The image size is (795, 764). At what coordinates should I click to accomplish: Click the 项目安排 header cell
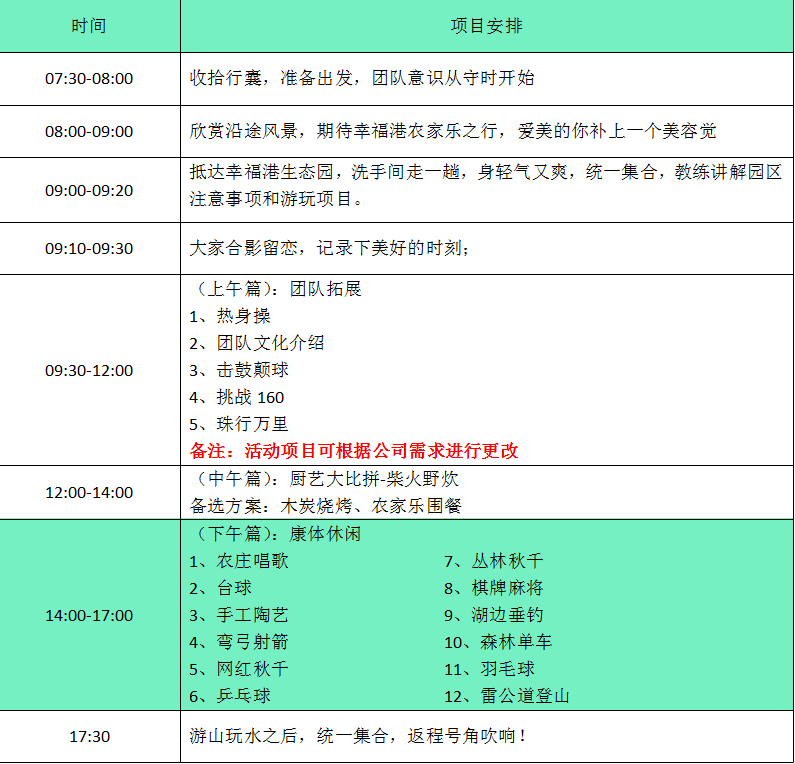click(x=487, y=26)
